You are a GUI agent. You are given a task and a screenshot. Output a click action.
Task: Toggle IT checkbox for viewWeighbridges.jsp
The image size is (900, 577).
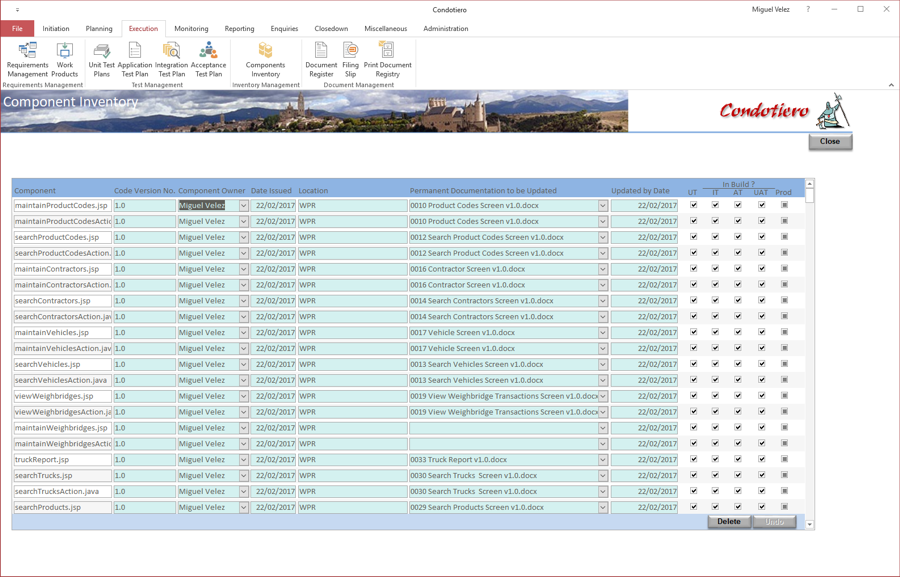coord(715,396)
